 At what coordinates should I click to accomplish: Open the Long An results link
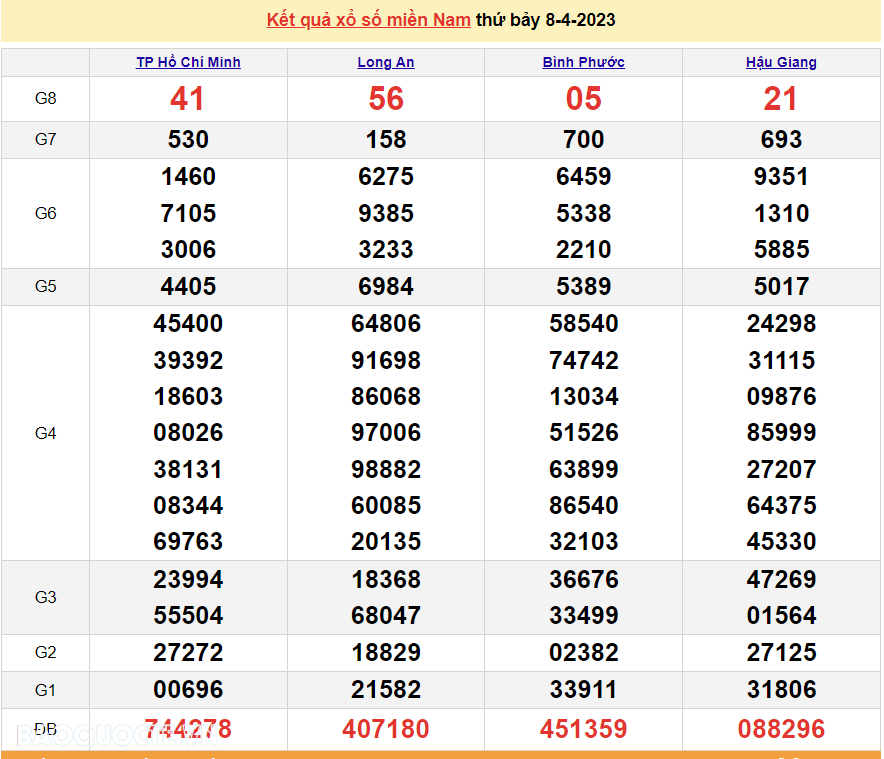pyautogui.click(x=385, y=62)
